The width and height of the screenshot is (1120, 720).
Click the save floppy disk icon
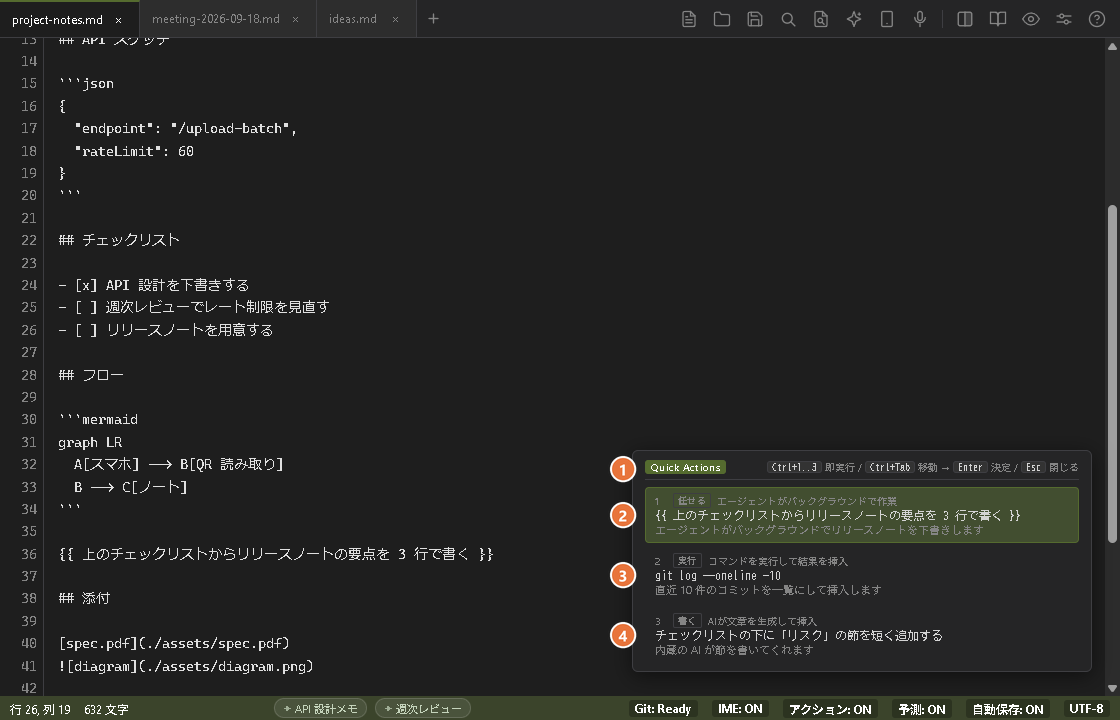755,19
